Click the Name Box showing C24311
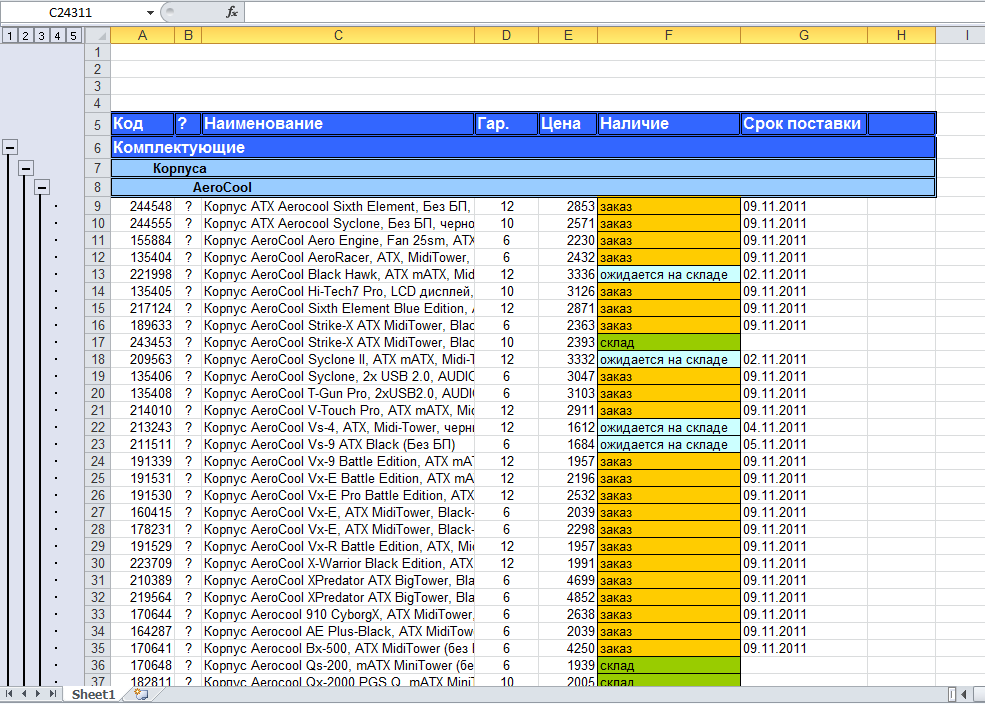This screenshot has width=985, height=704. coord(70,13)
